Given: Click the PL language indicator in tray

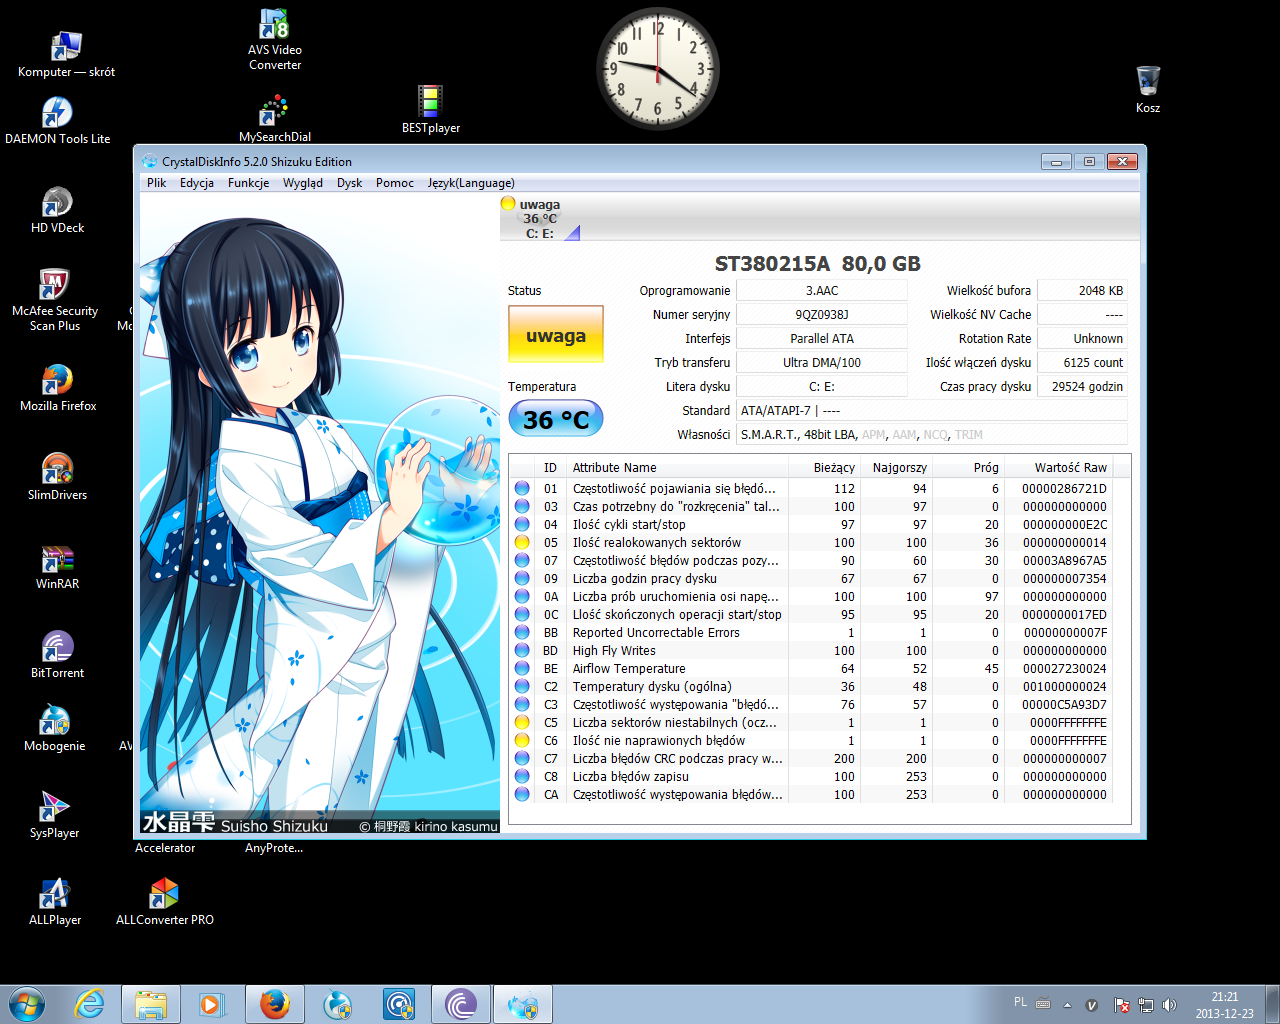Looking at the screenshot, I should 1020,1002.
